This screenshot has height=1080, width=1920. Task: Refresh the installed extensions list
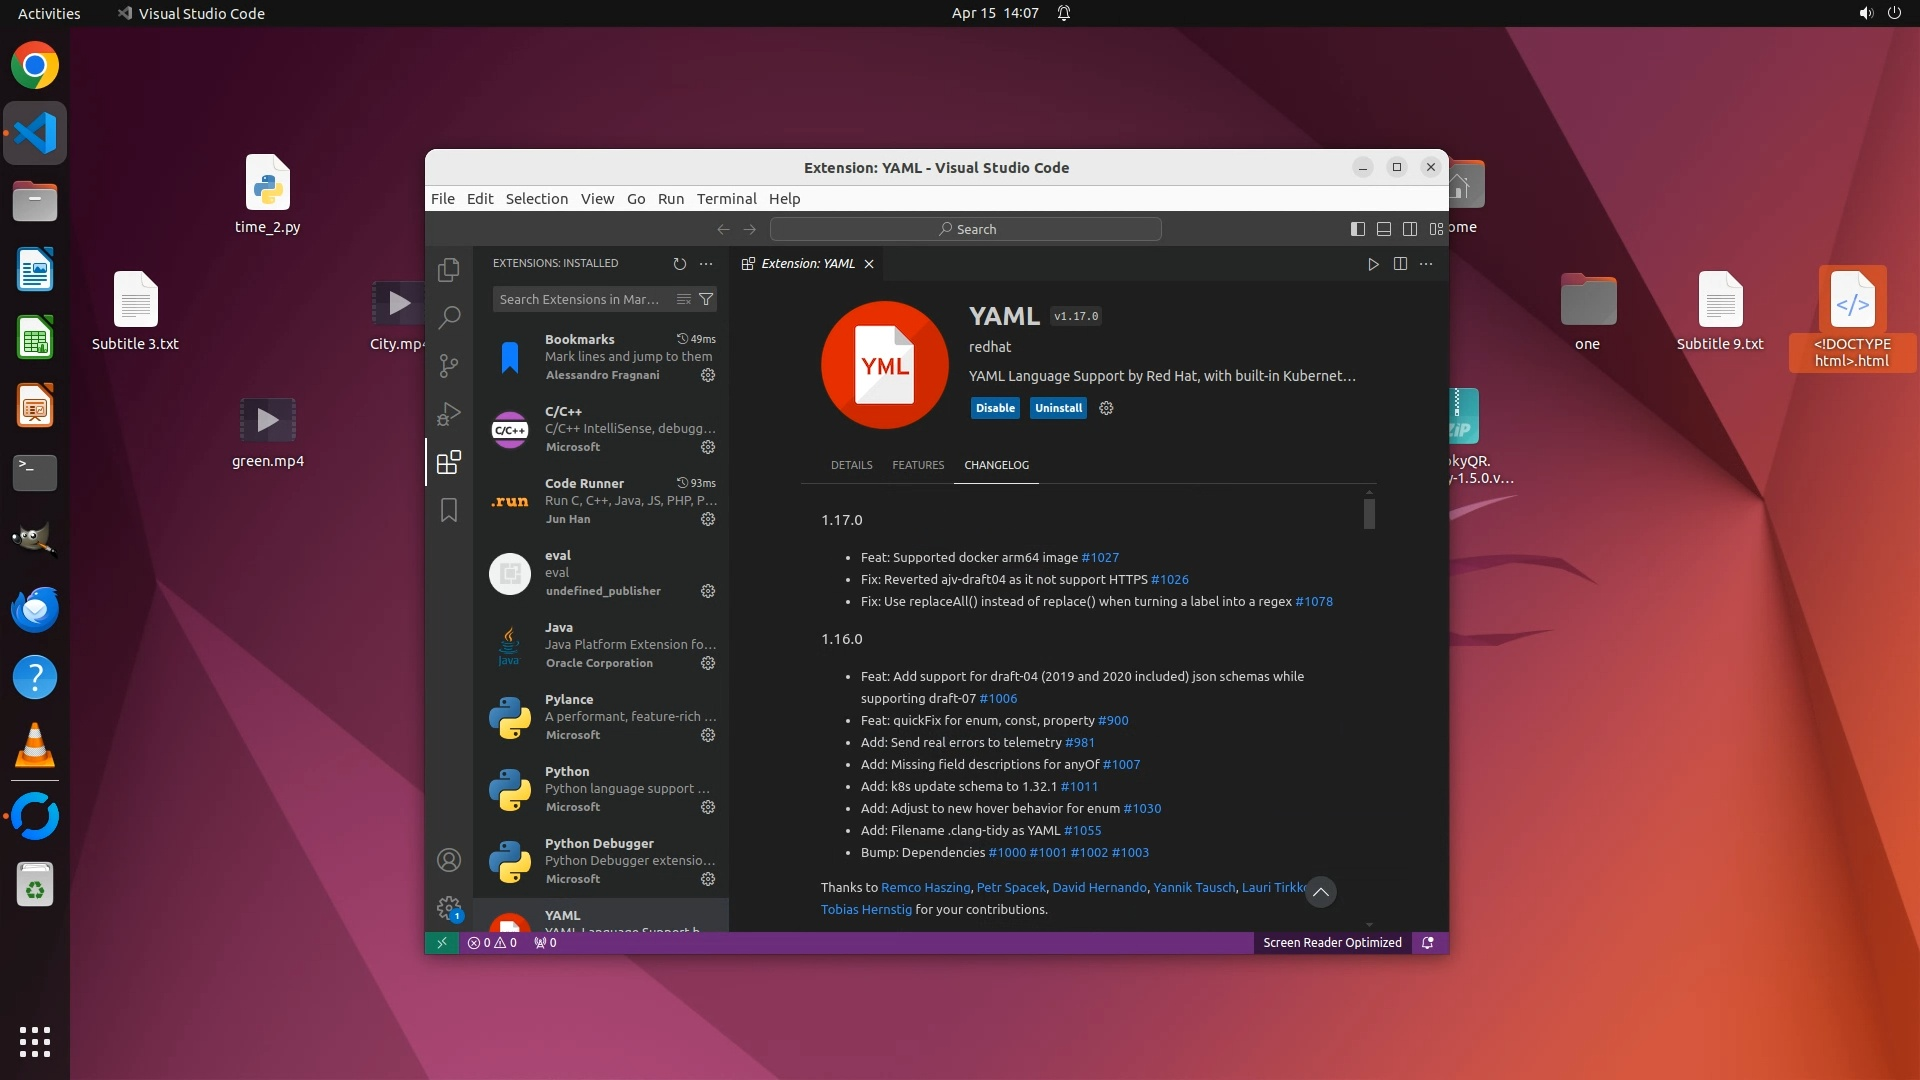coord(680,264)
